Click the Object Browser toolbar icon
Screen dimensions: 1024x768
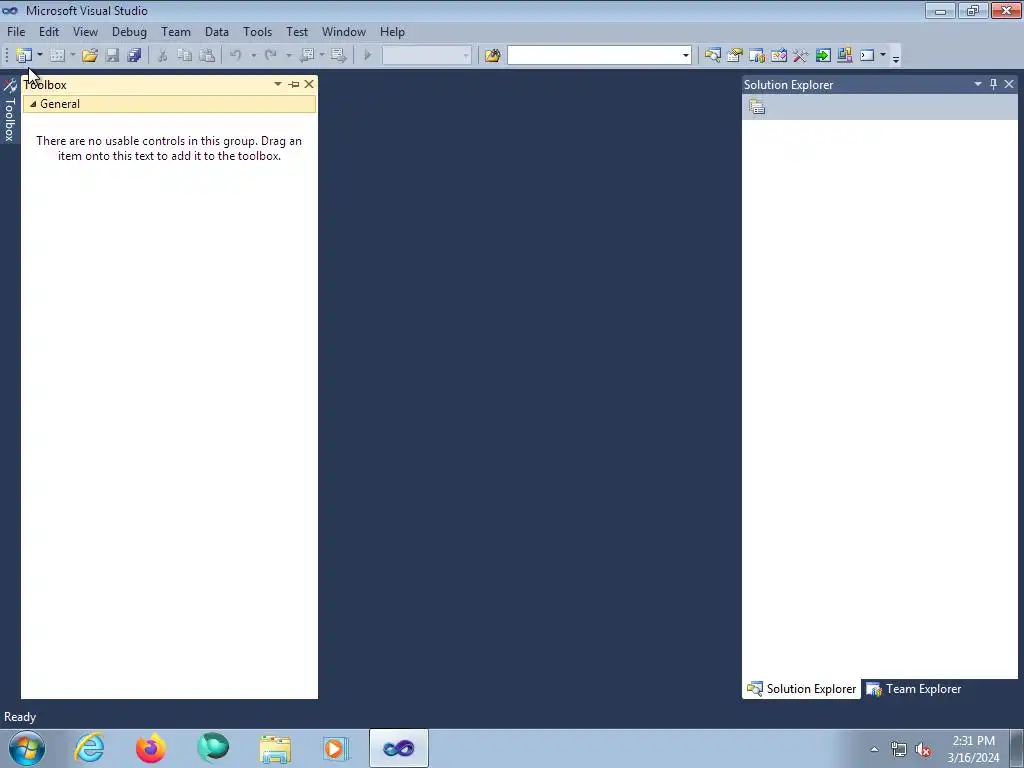pos(779,56)
